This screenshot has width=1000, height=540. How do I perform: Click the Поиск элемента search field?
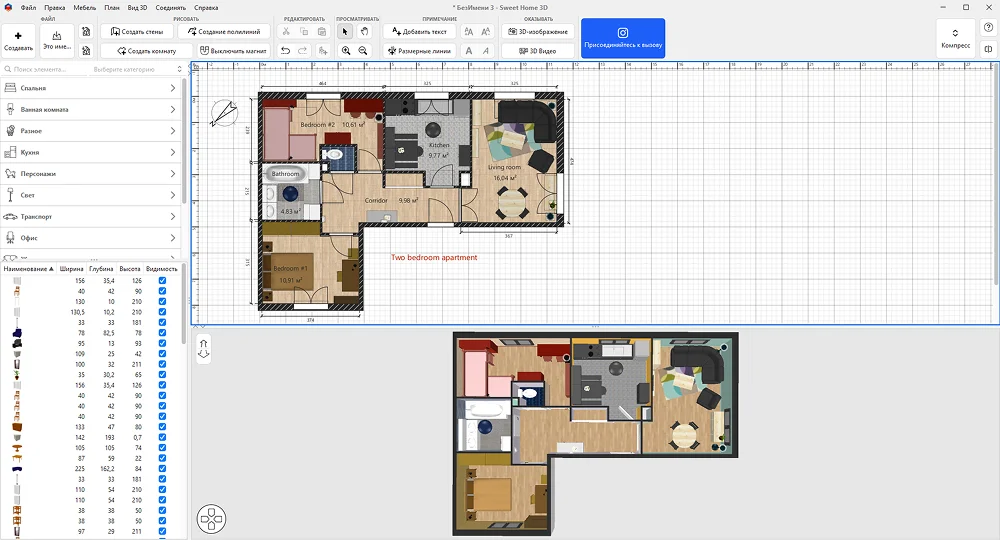(x=45, y=69)
